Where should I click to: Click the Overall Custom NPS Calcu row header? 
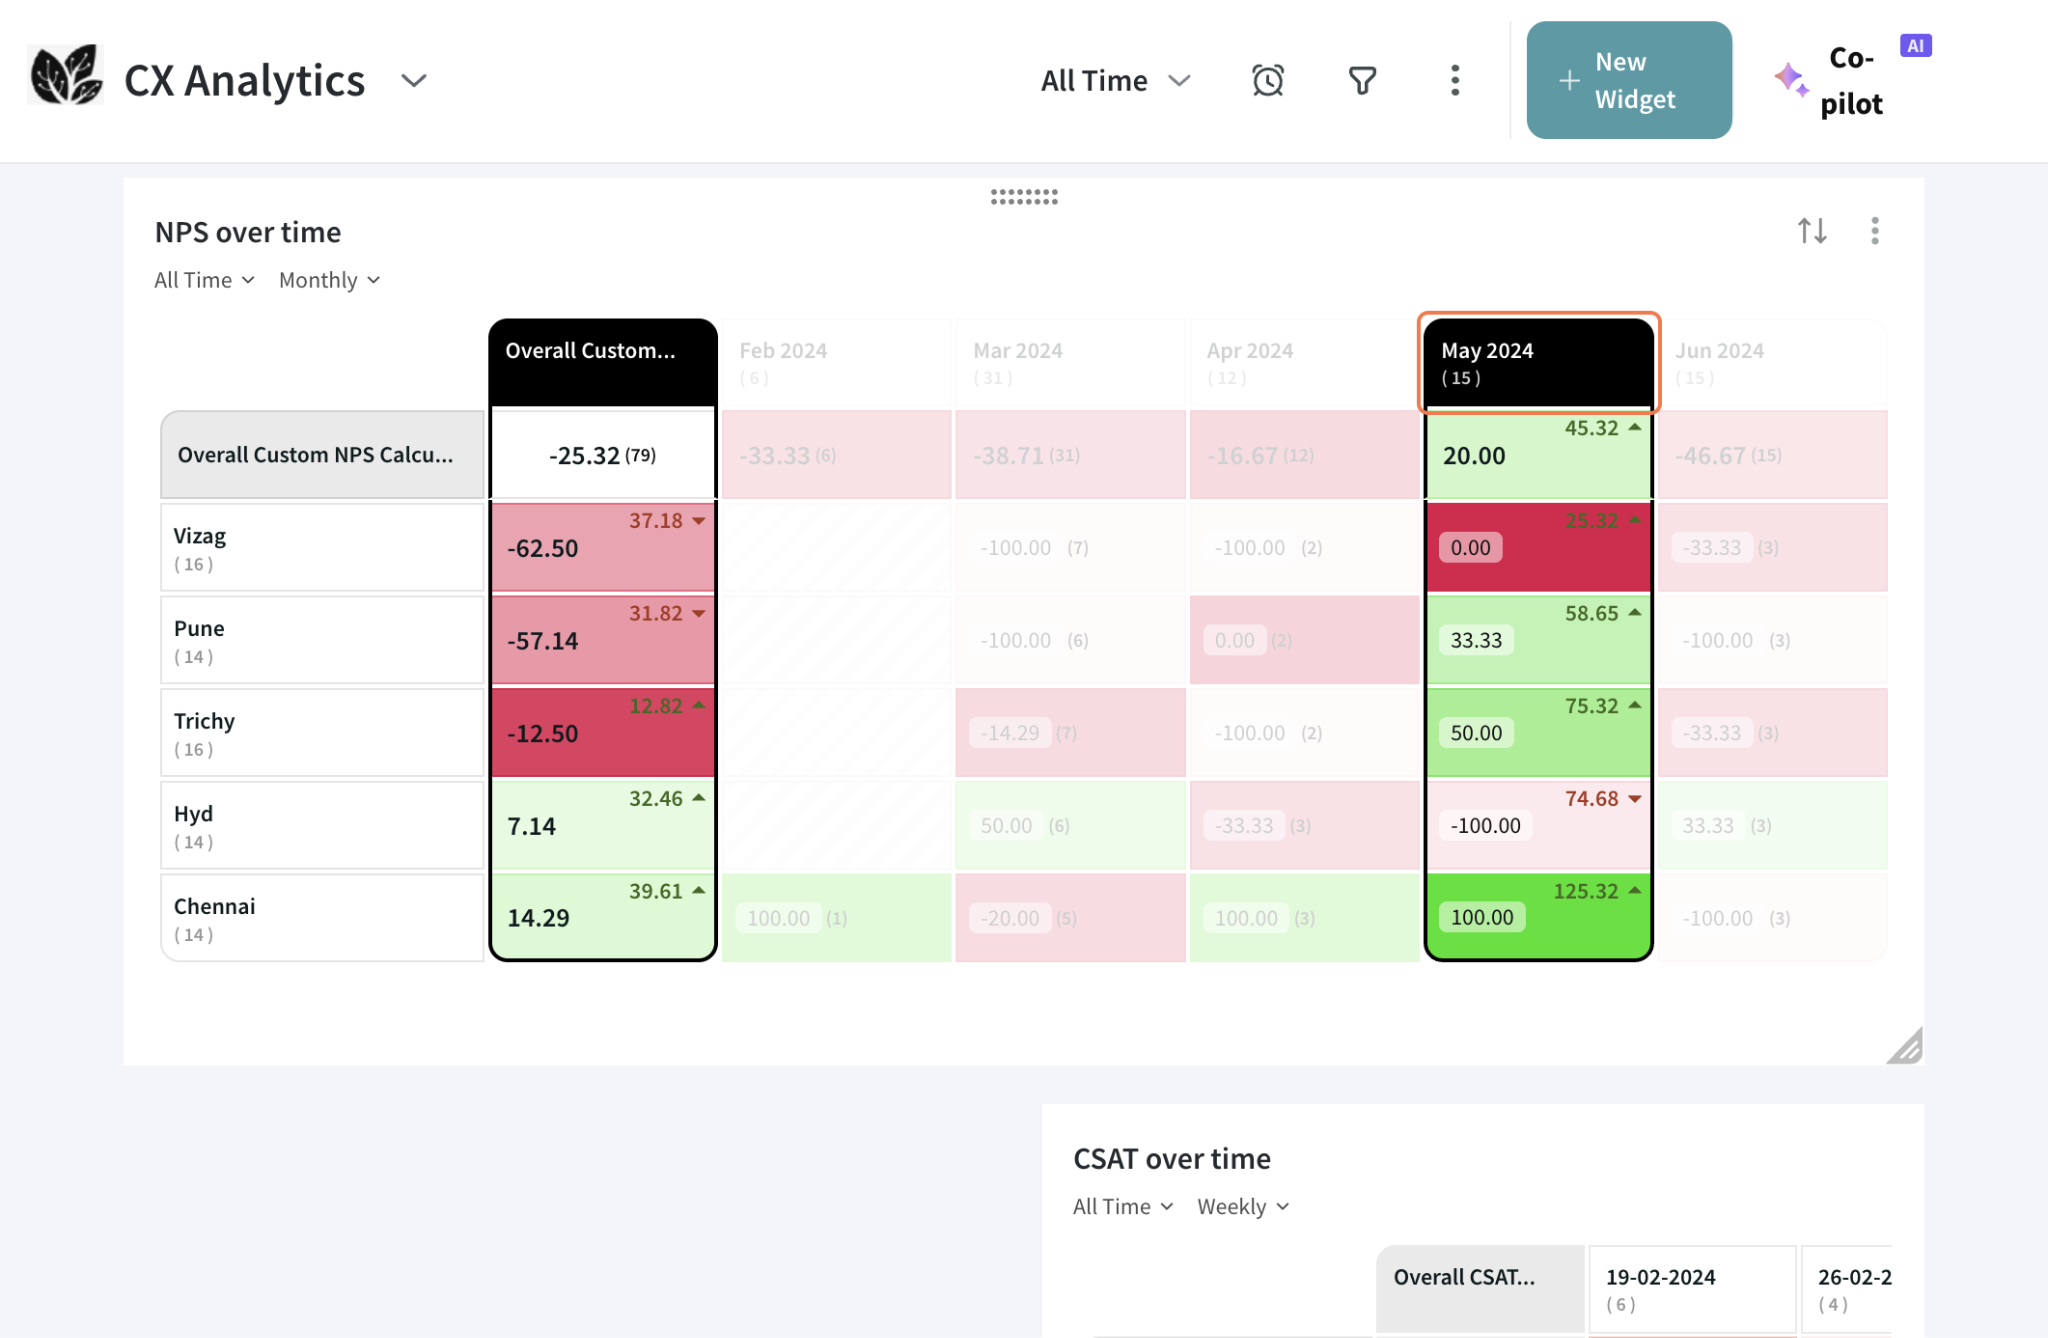coord(322,455)
